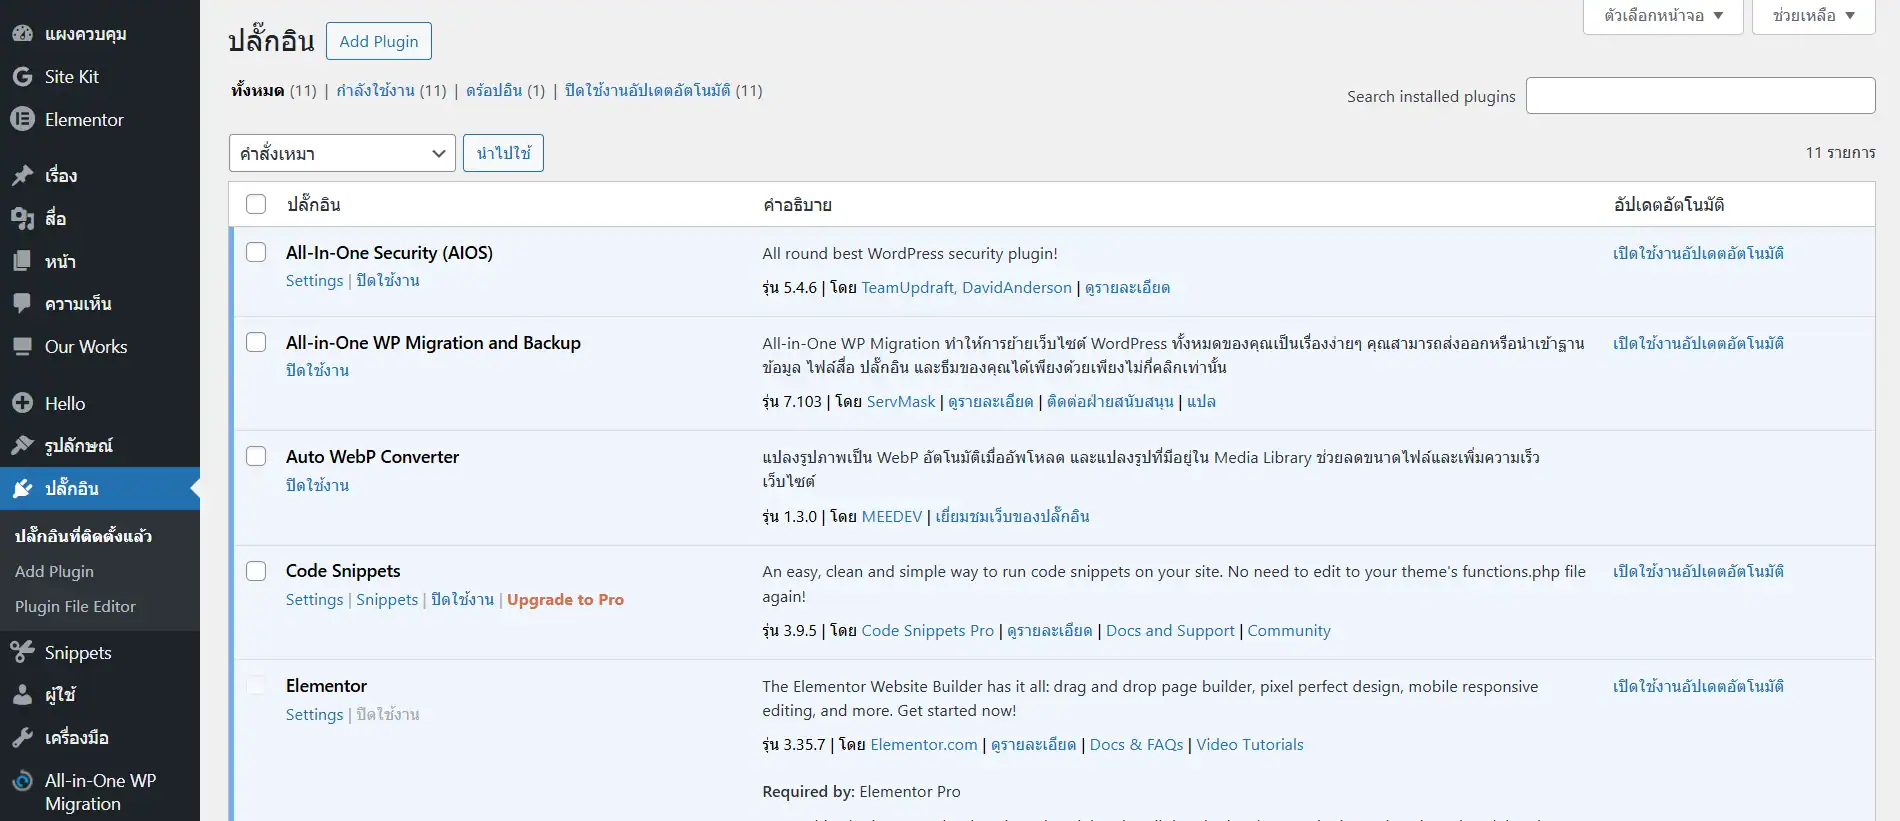Click the Tools wrench icon

point(22,737)
